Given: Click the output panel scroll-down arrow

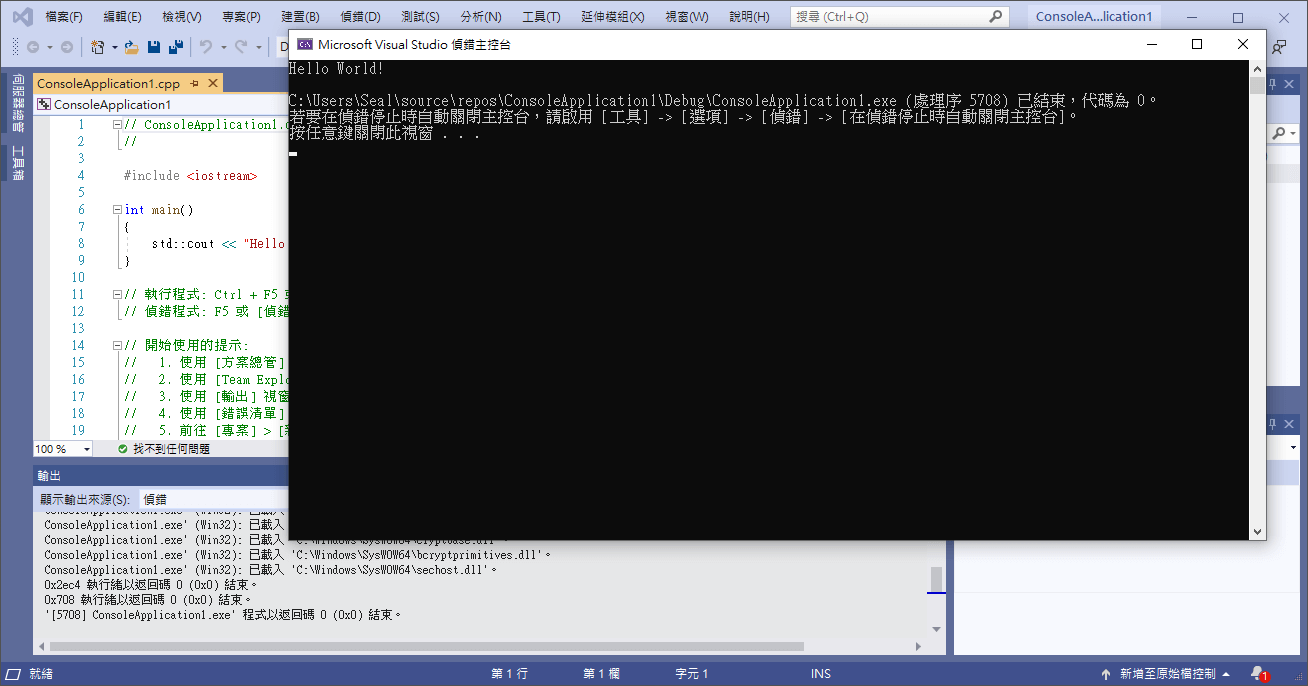Looking at the screenshot, I should coord(936,629).
